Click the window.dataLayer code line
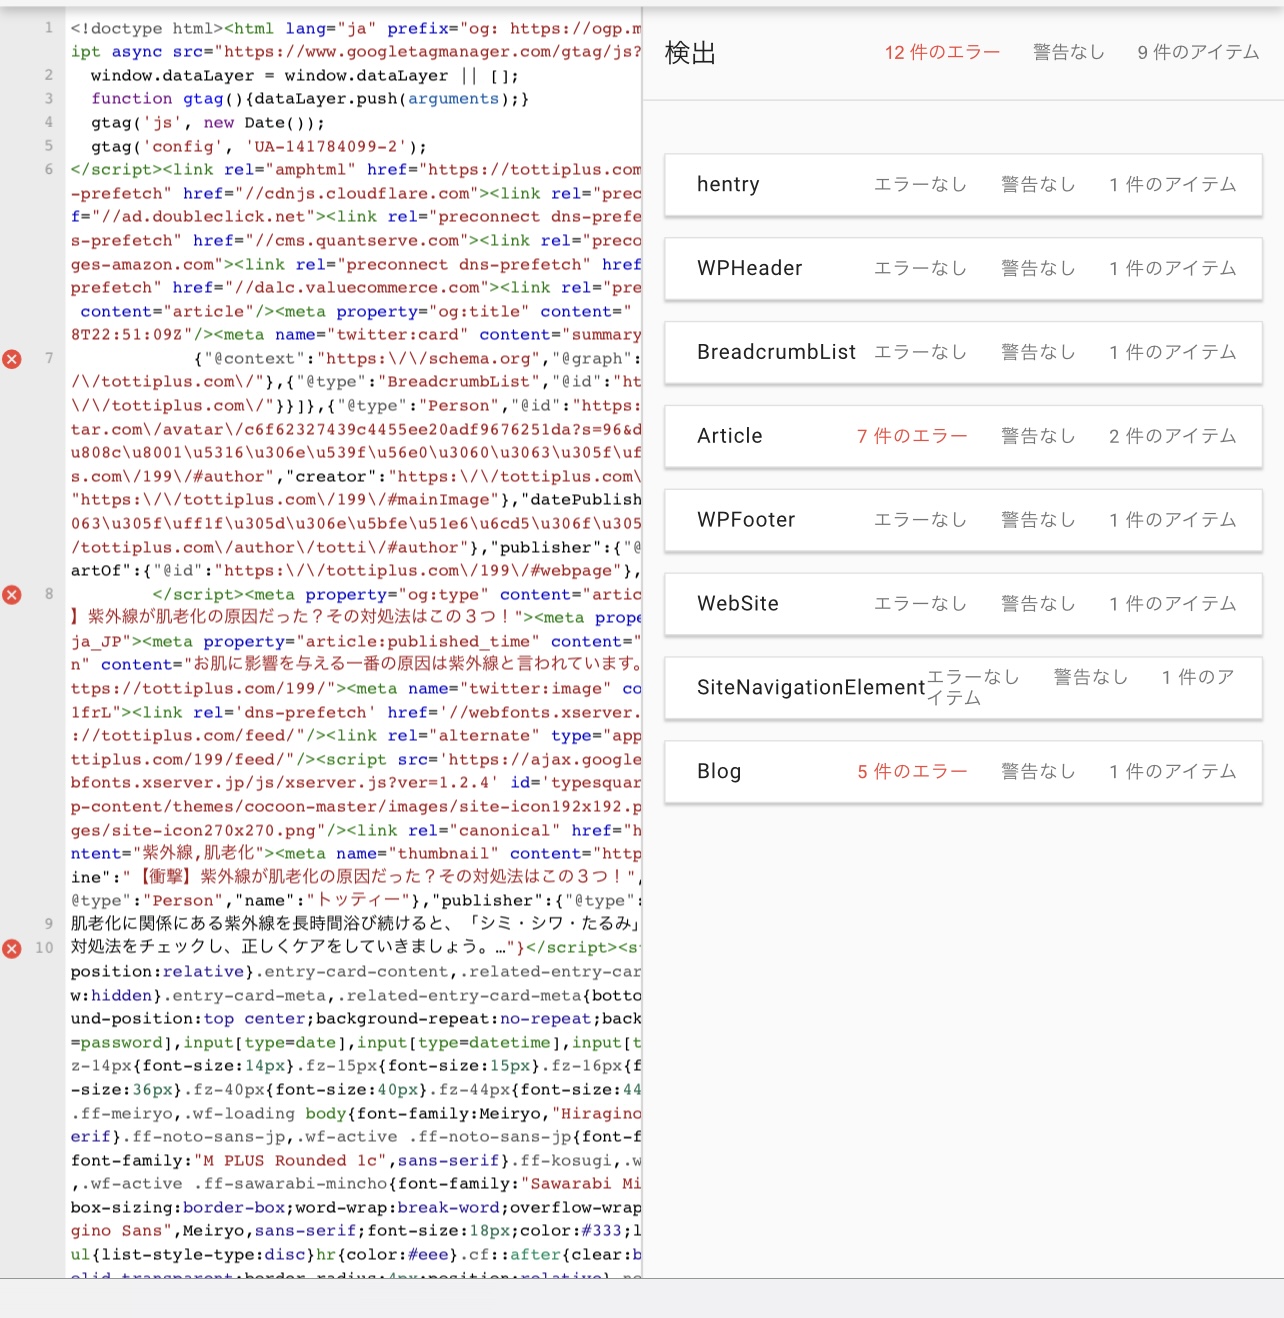1284x1318 pixels. [305, 75]
